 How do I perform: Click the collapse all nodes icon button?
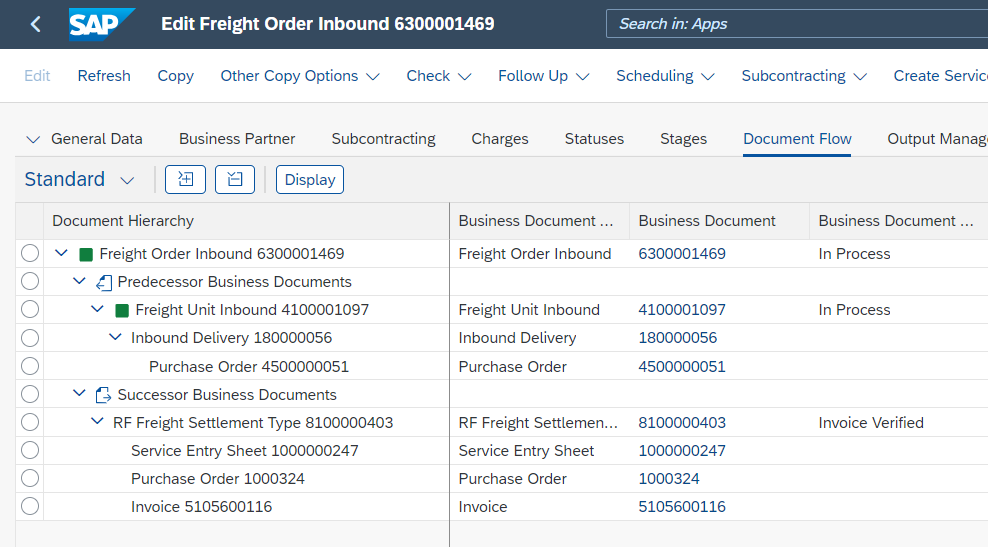tap(235, 179)
